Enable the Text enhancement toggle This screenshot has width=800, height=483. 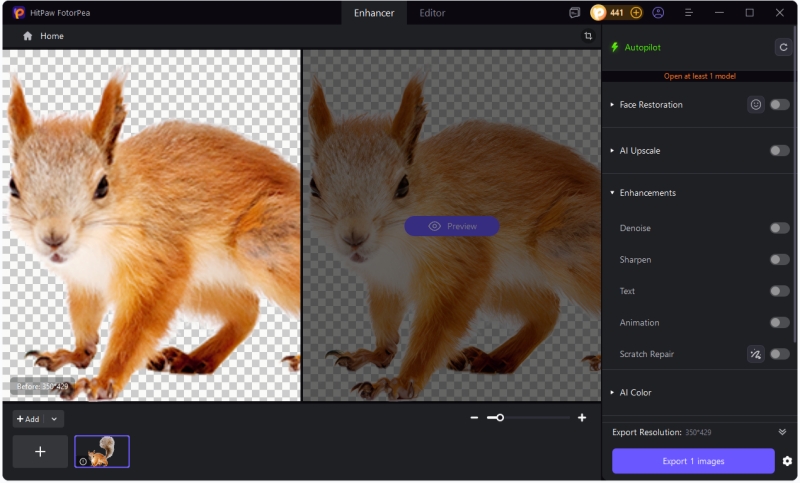pyautogui.click(x=780, y=291)
